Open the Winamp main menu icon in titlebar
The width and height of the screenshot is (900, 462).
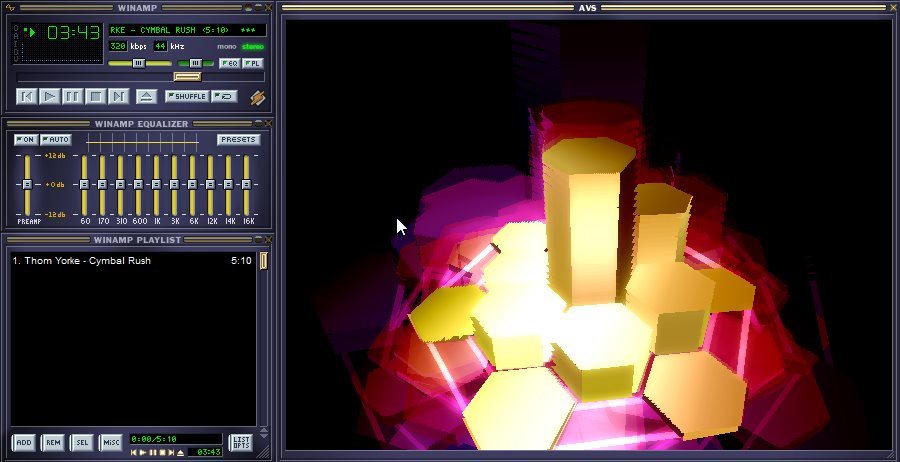pyautogui.click(x=11, y=8)
